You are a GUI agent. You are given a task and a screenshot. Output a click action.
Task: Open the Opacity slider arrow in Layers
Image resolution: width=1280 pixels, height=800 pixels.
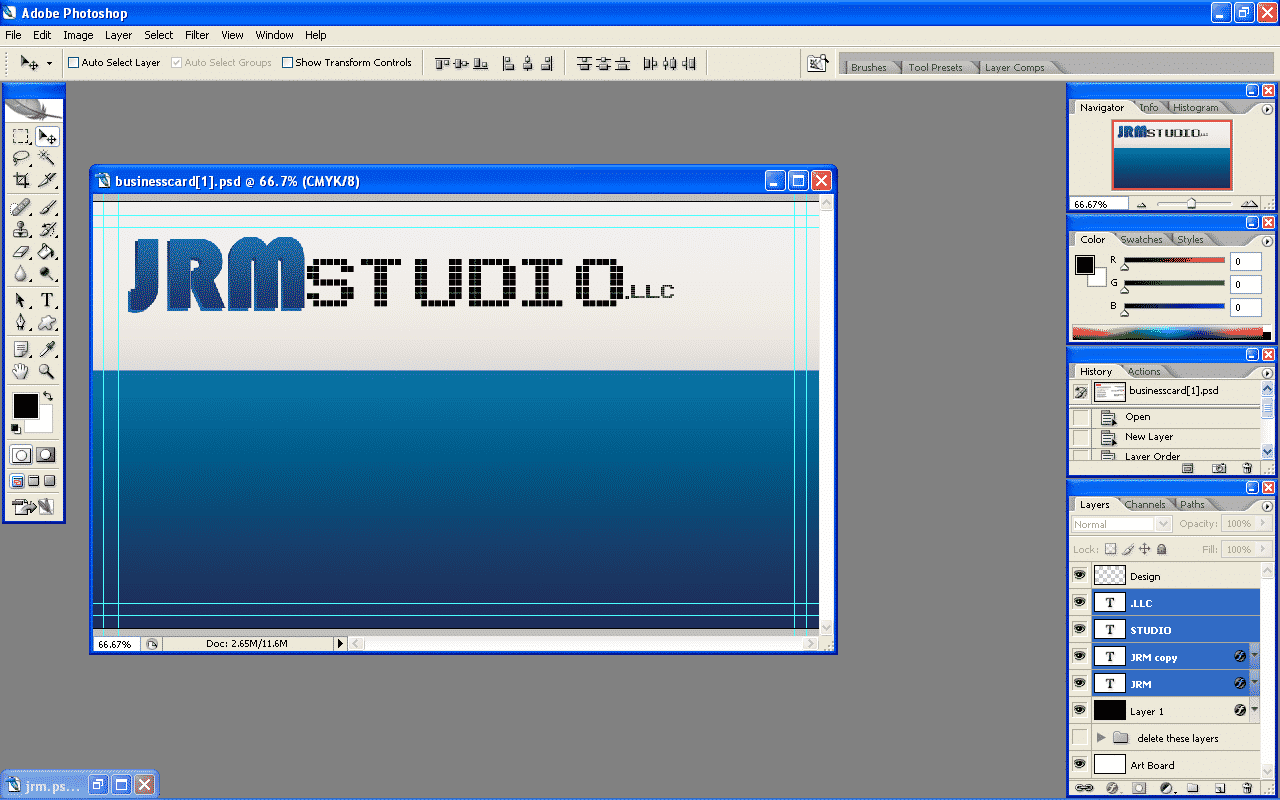[x=1263, y=524]
